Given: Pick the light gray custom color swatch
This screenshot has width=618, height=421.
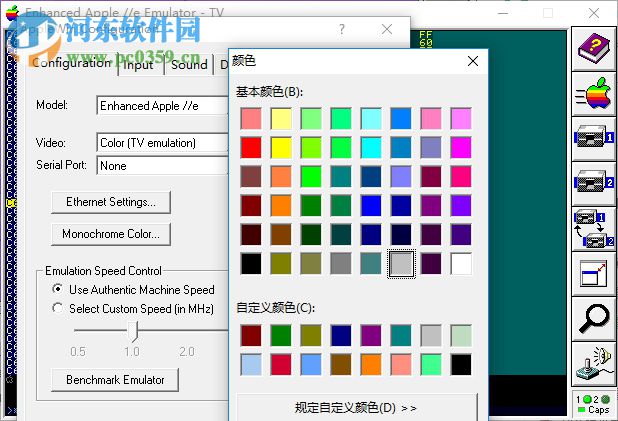Looking at the screenshot, I should coord(431,335).
